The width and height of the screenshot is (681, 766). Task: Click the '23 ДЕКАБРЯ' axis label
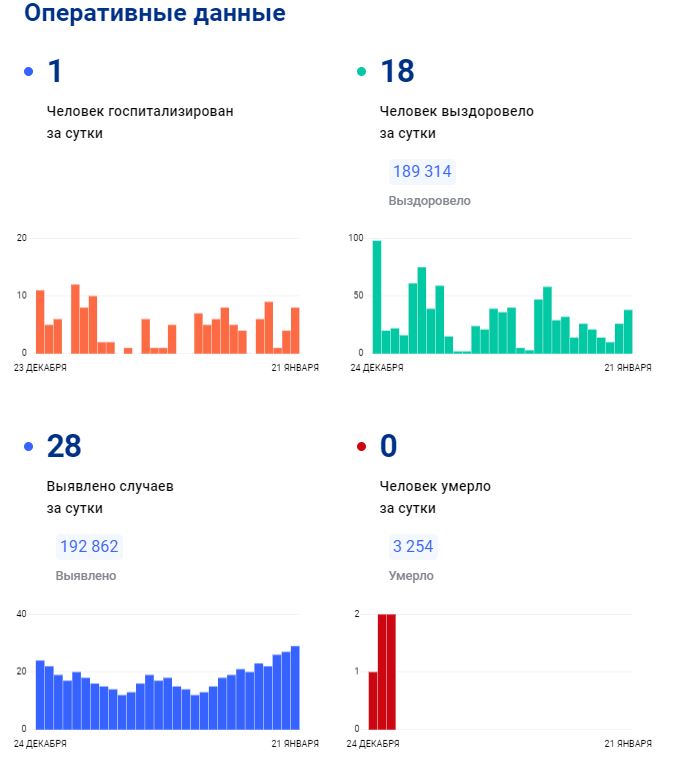(x=41, y=368)
